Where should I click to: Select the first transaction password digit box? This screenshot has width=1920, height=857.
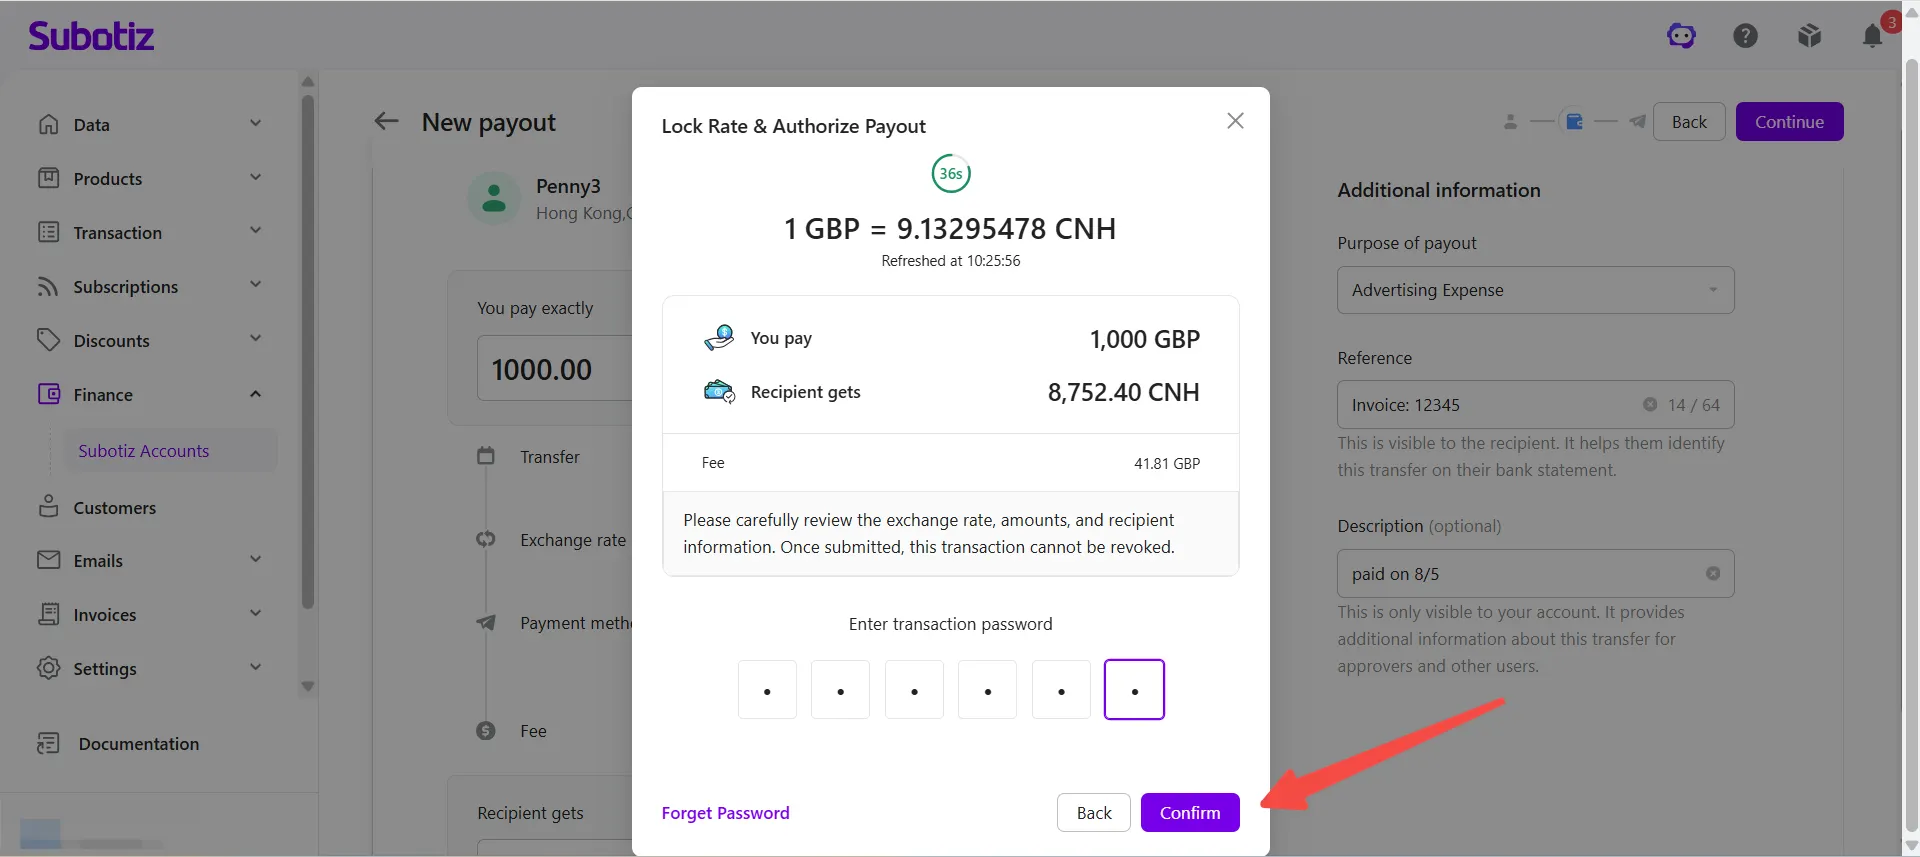[767, 690]
